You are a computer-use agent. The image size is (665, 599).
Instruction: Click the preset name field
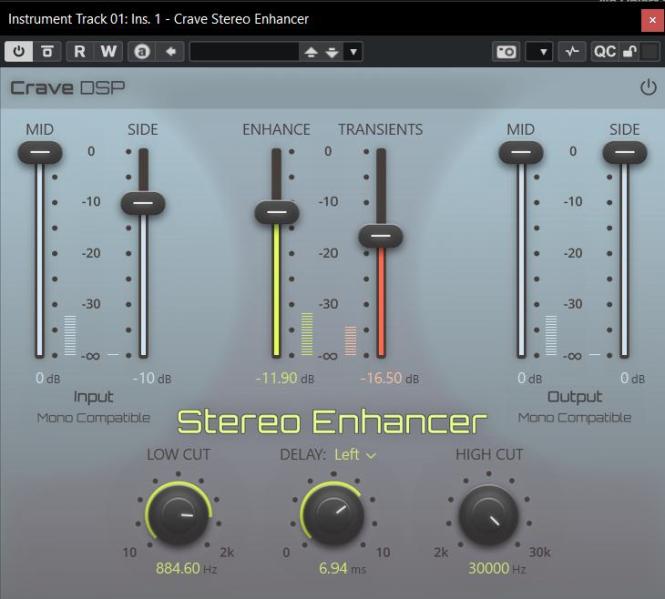click(x=245, y=52)
